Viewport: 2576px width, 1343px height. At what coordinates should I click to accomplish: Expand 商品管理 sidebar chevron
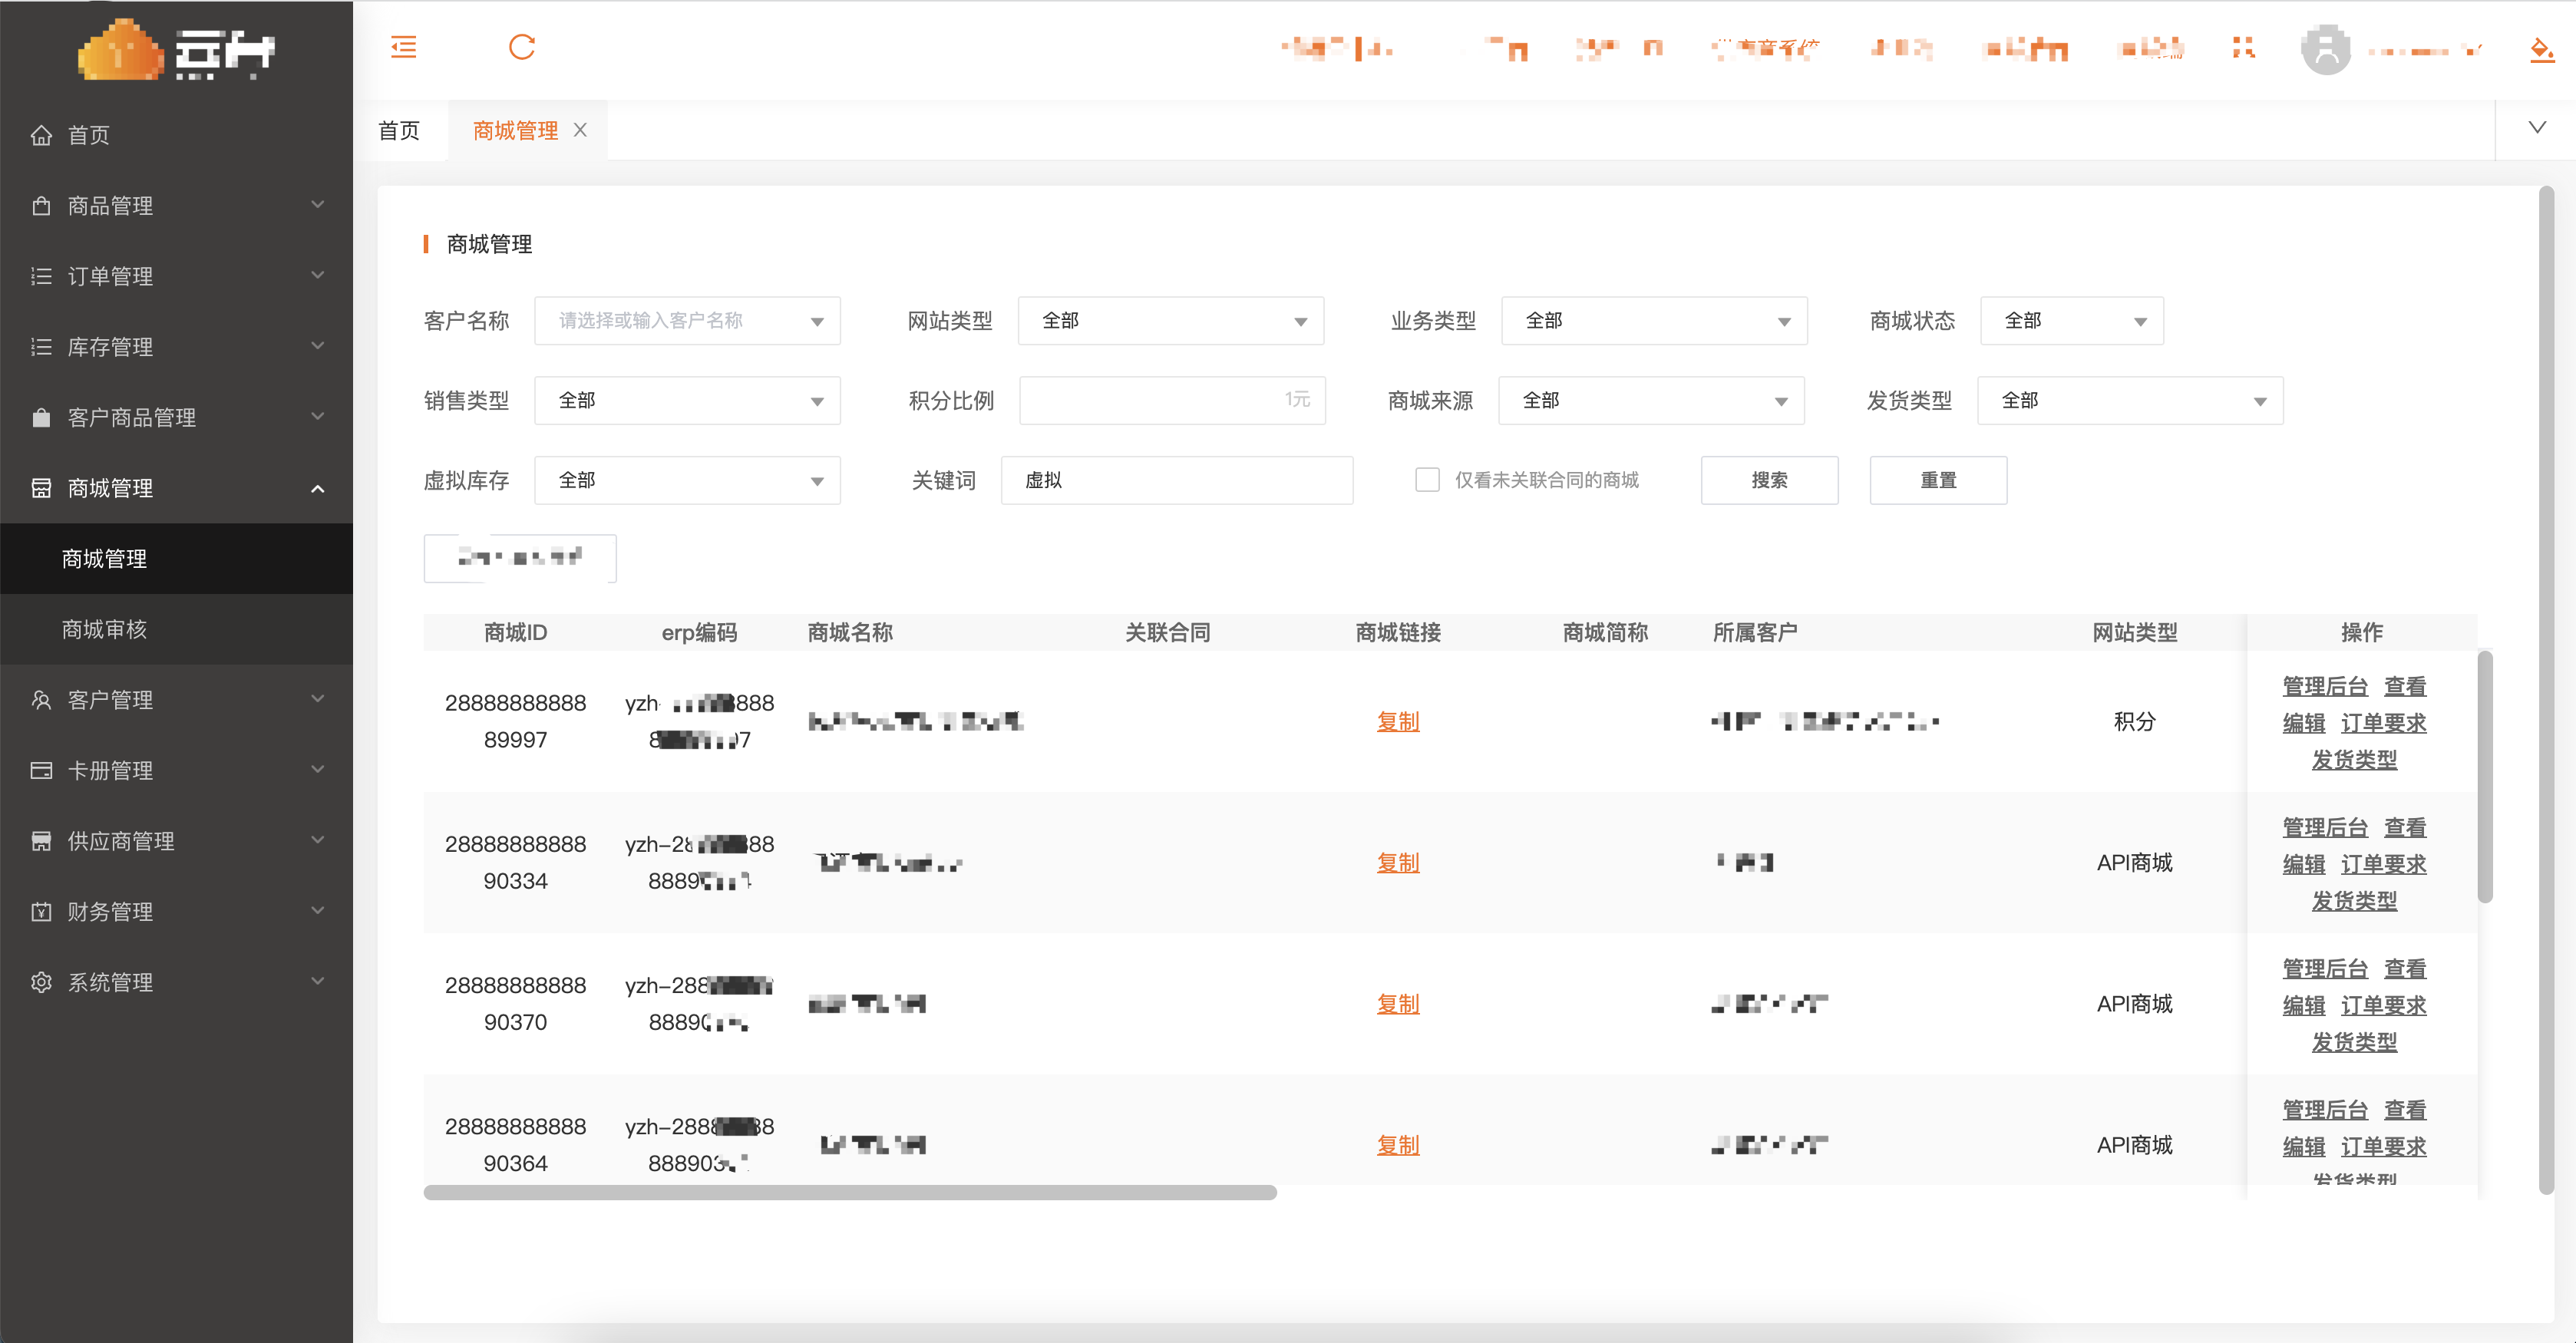coord(317,205)
